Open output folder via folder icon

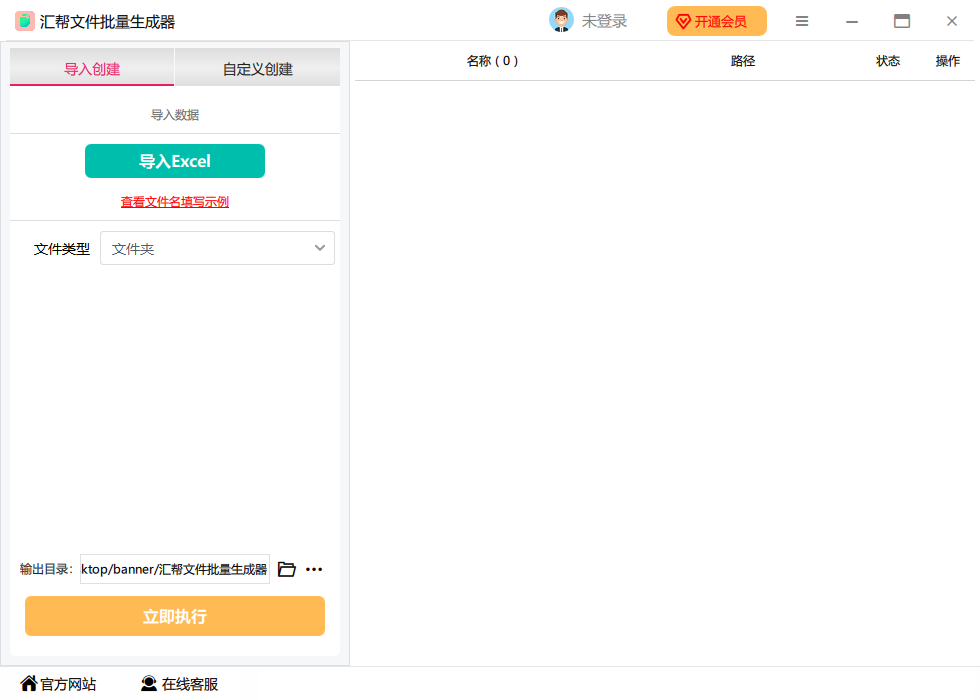tap(287, 569)
